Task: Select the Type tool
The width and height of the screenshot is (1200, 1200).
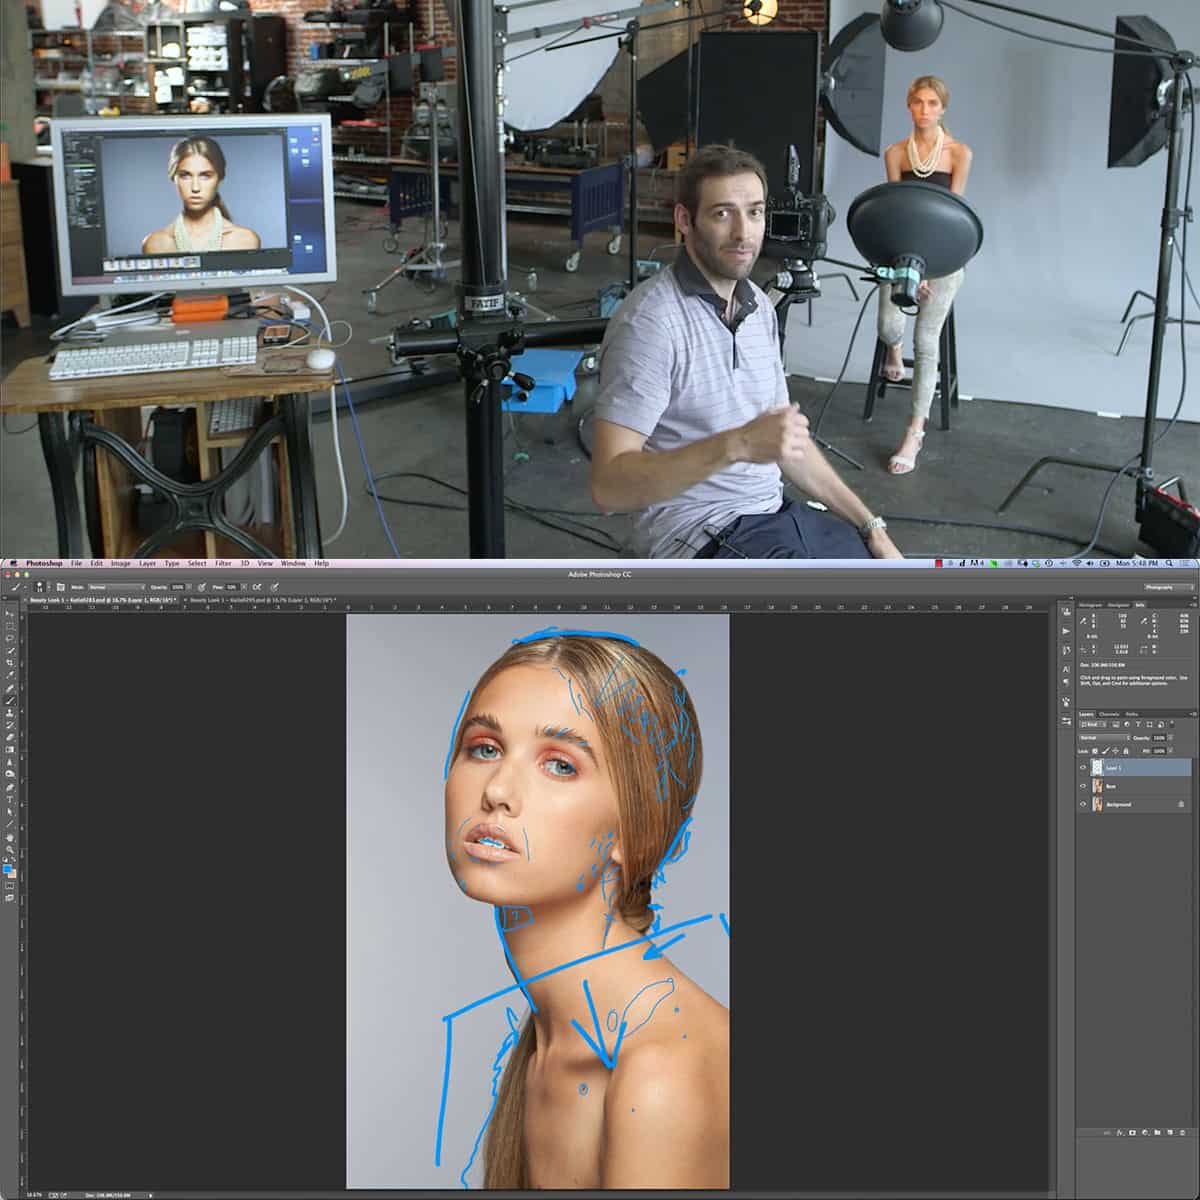Action: pyautogui.click(x=10, y=799)
